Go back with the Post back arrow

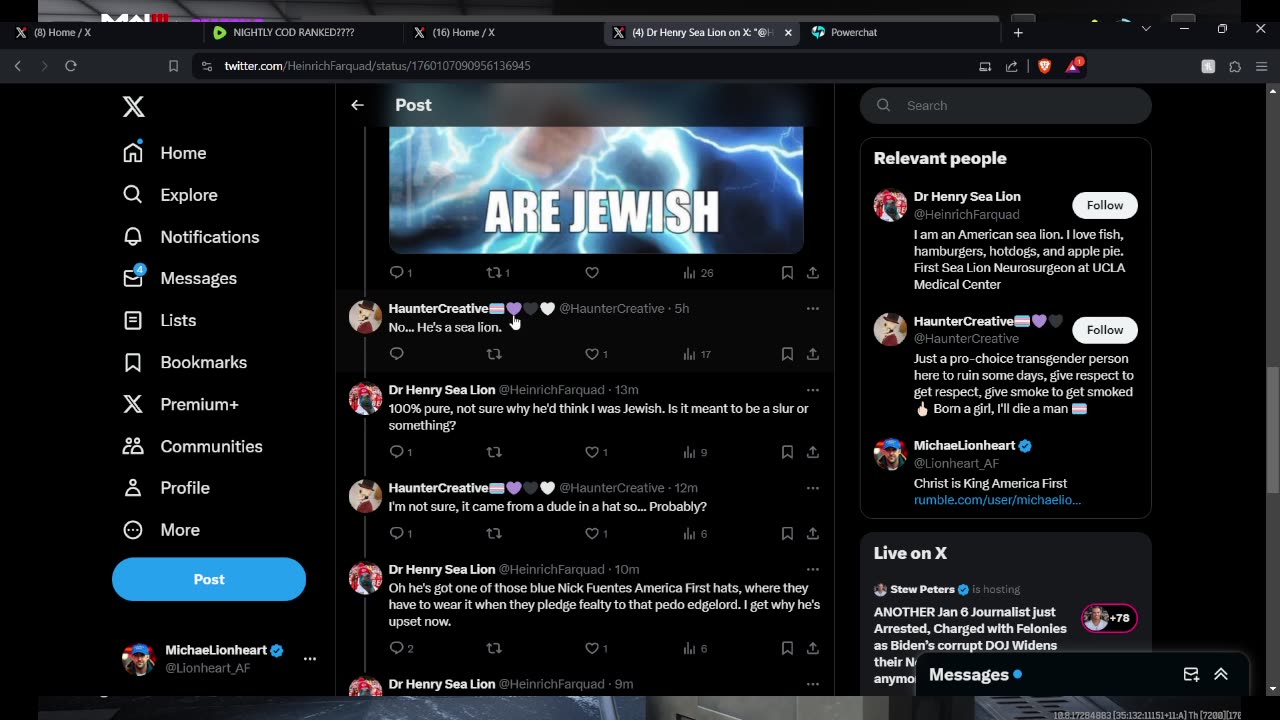click(x=357, y=105)
